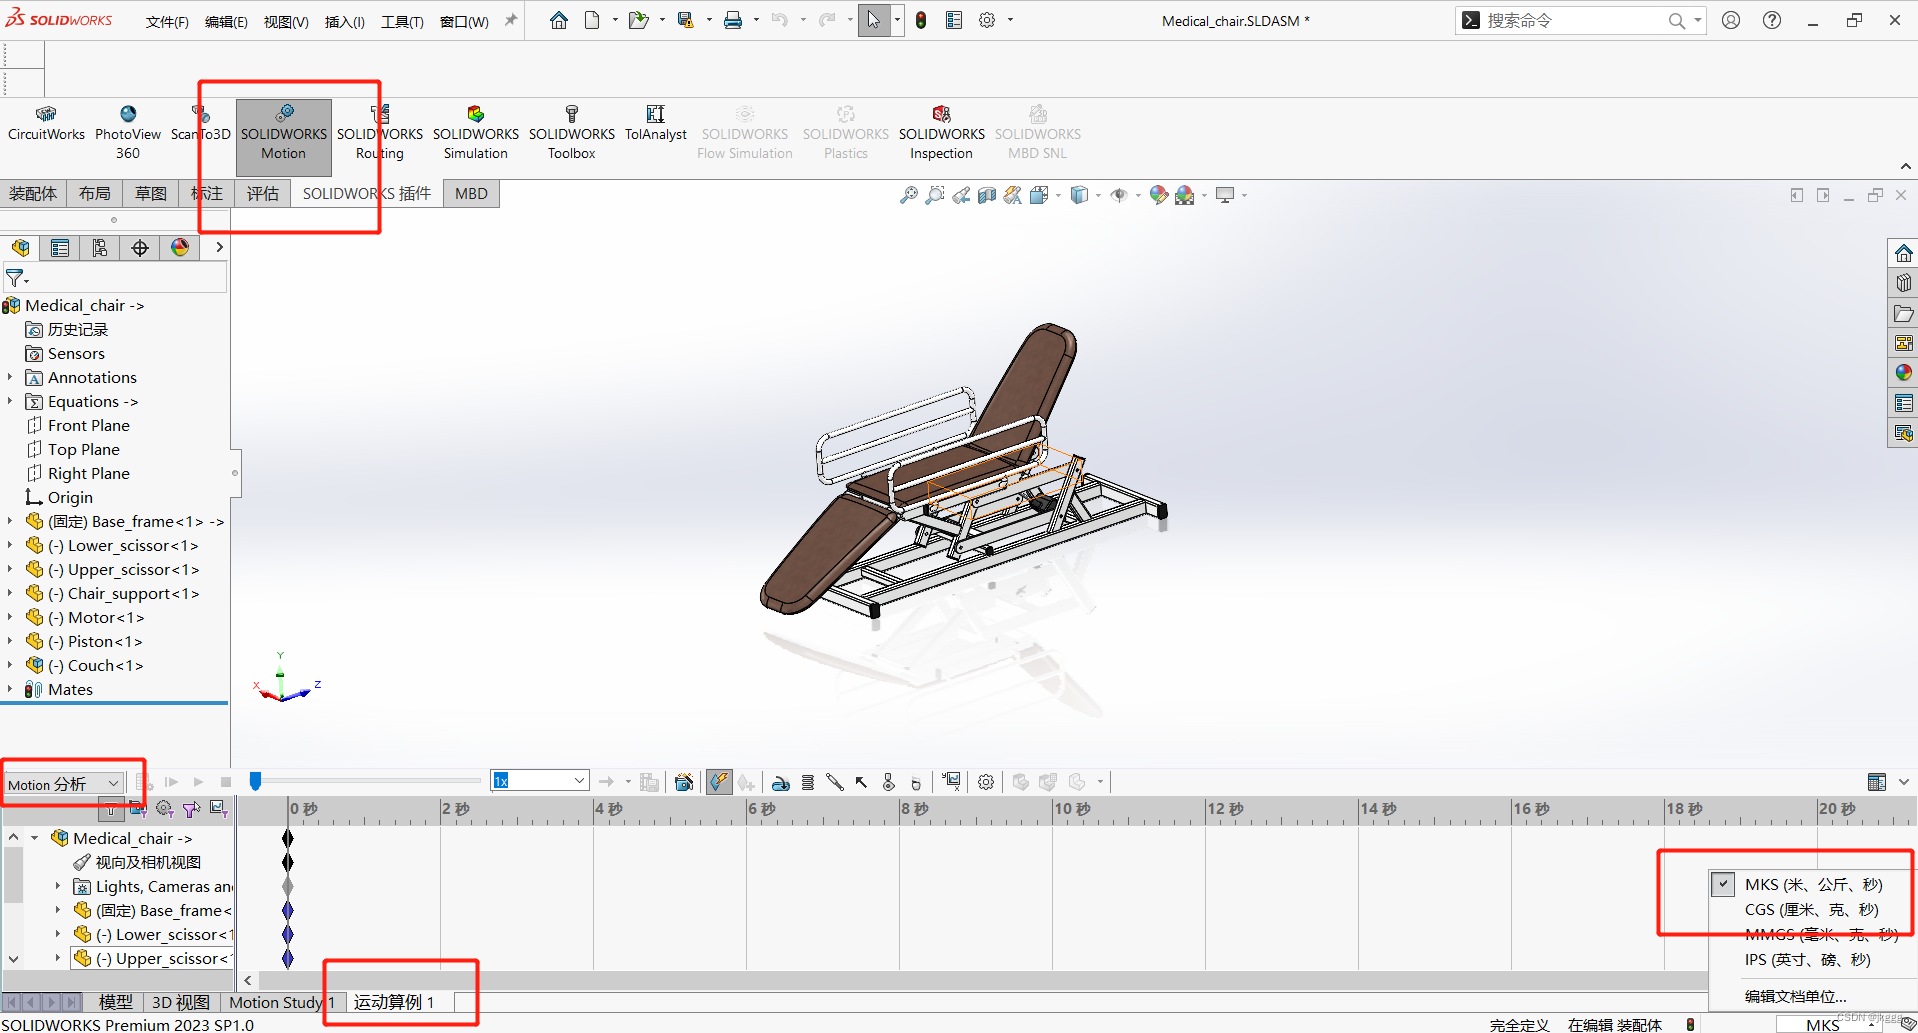Switch to the PropertyManager tab
This screenshot has height=1033, width=1918.
click(60, 248)
